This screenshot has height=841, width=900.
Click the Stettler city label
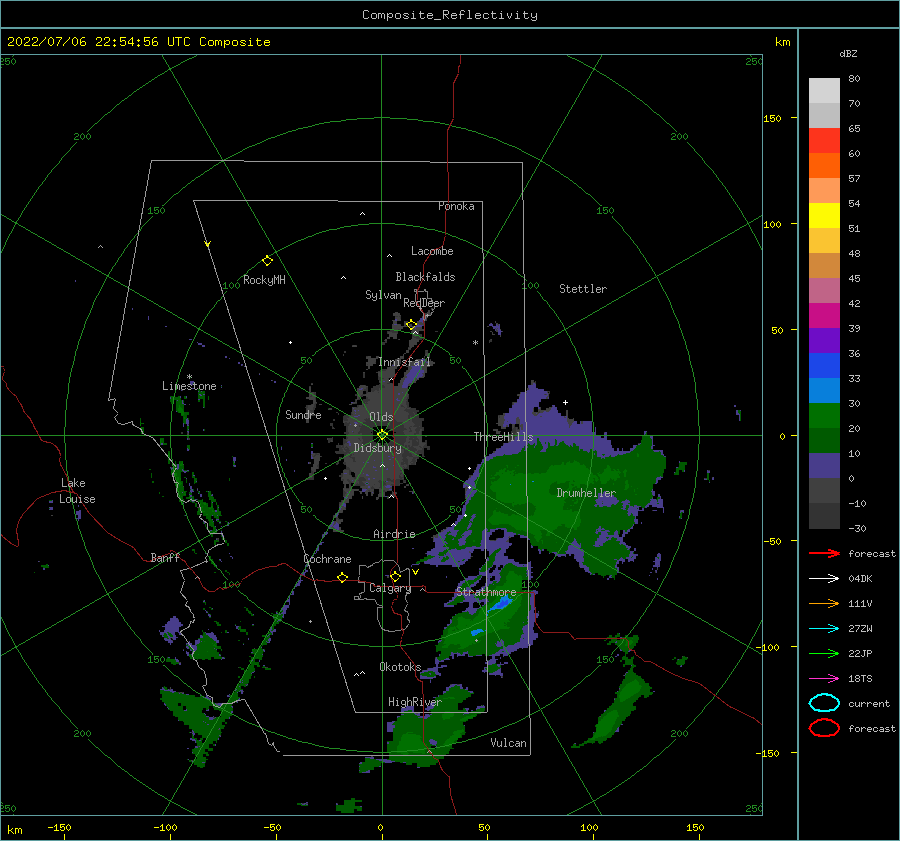[x=583, y=289]
